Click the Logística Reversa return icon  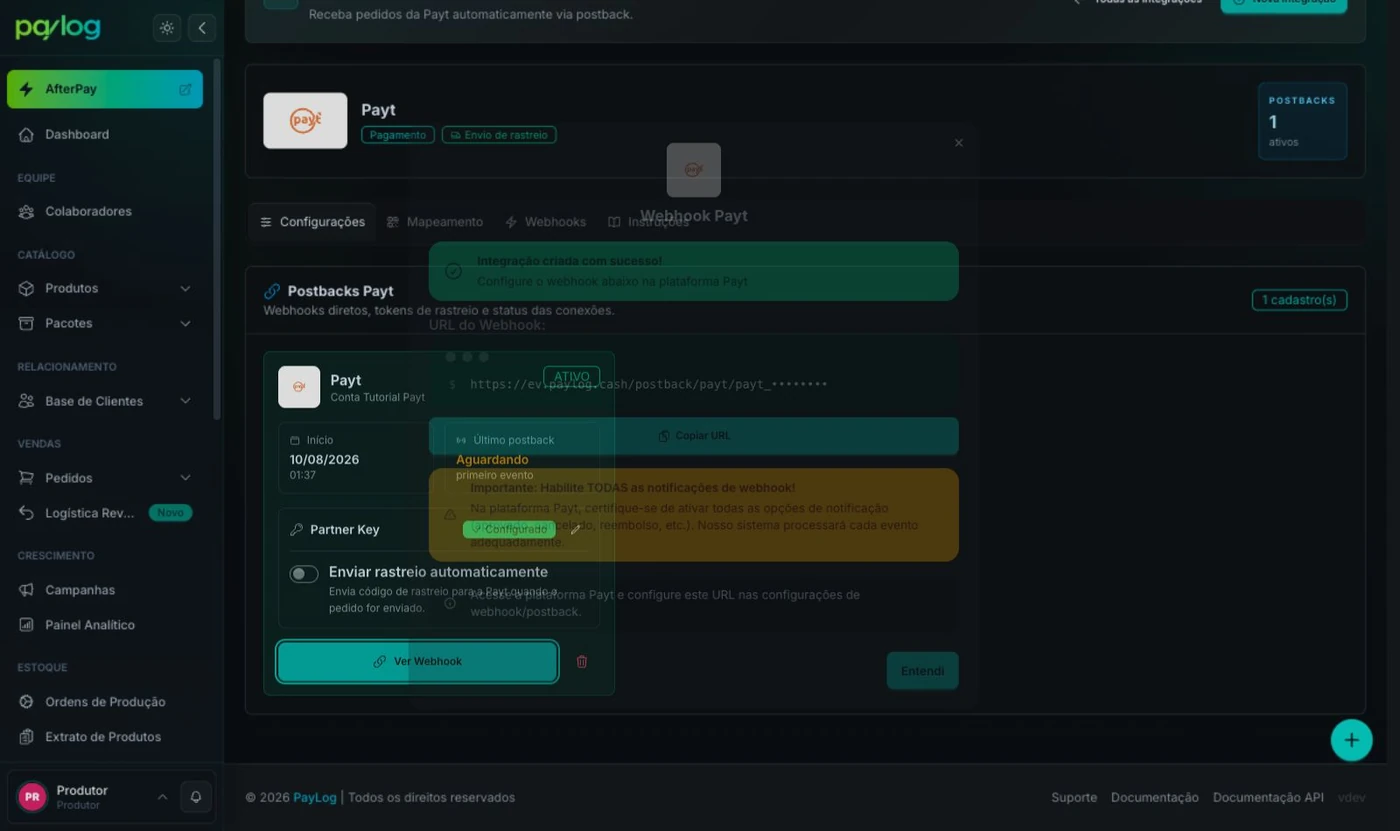(x=26, y=513)
